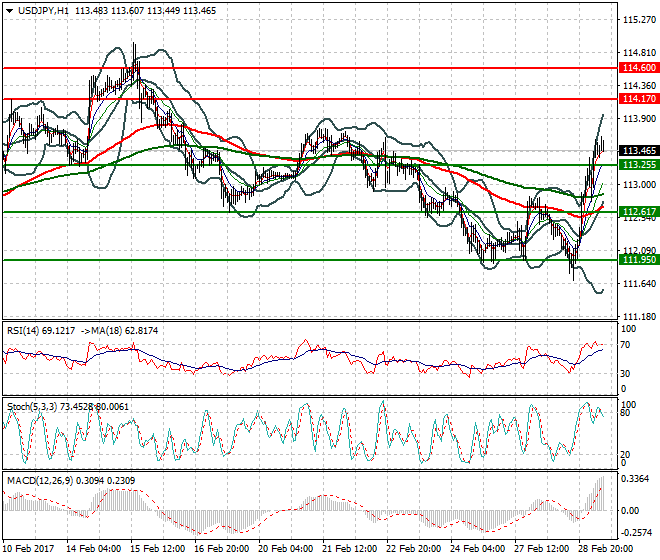660x560 pixels.
Task: Click the arrow beside the USDJPY,H1 title
Action: [x=9, y=8]
